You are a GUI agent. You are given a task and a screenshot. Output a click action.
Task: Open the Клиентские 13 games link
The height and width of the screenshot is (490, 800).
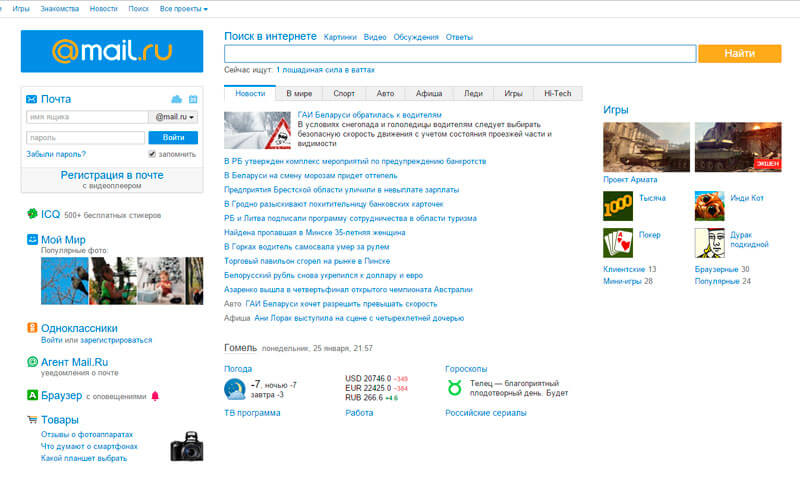(630, 269)
